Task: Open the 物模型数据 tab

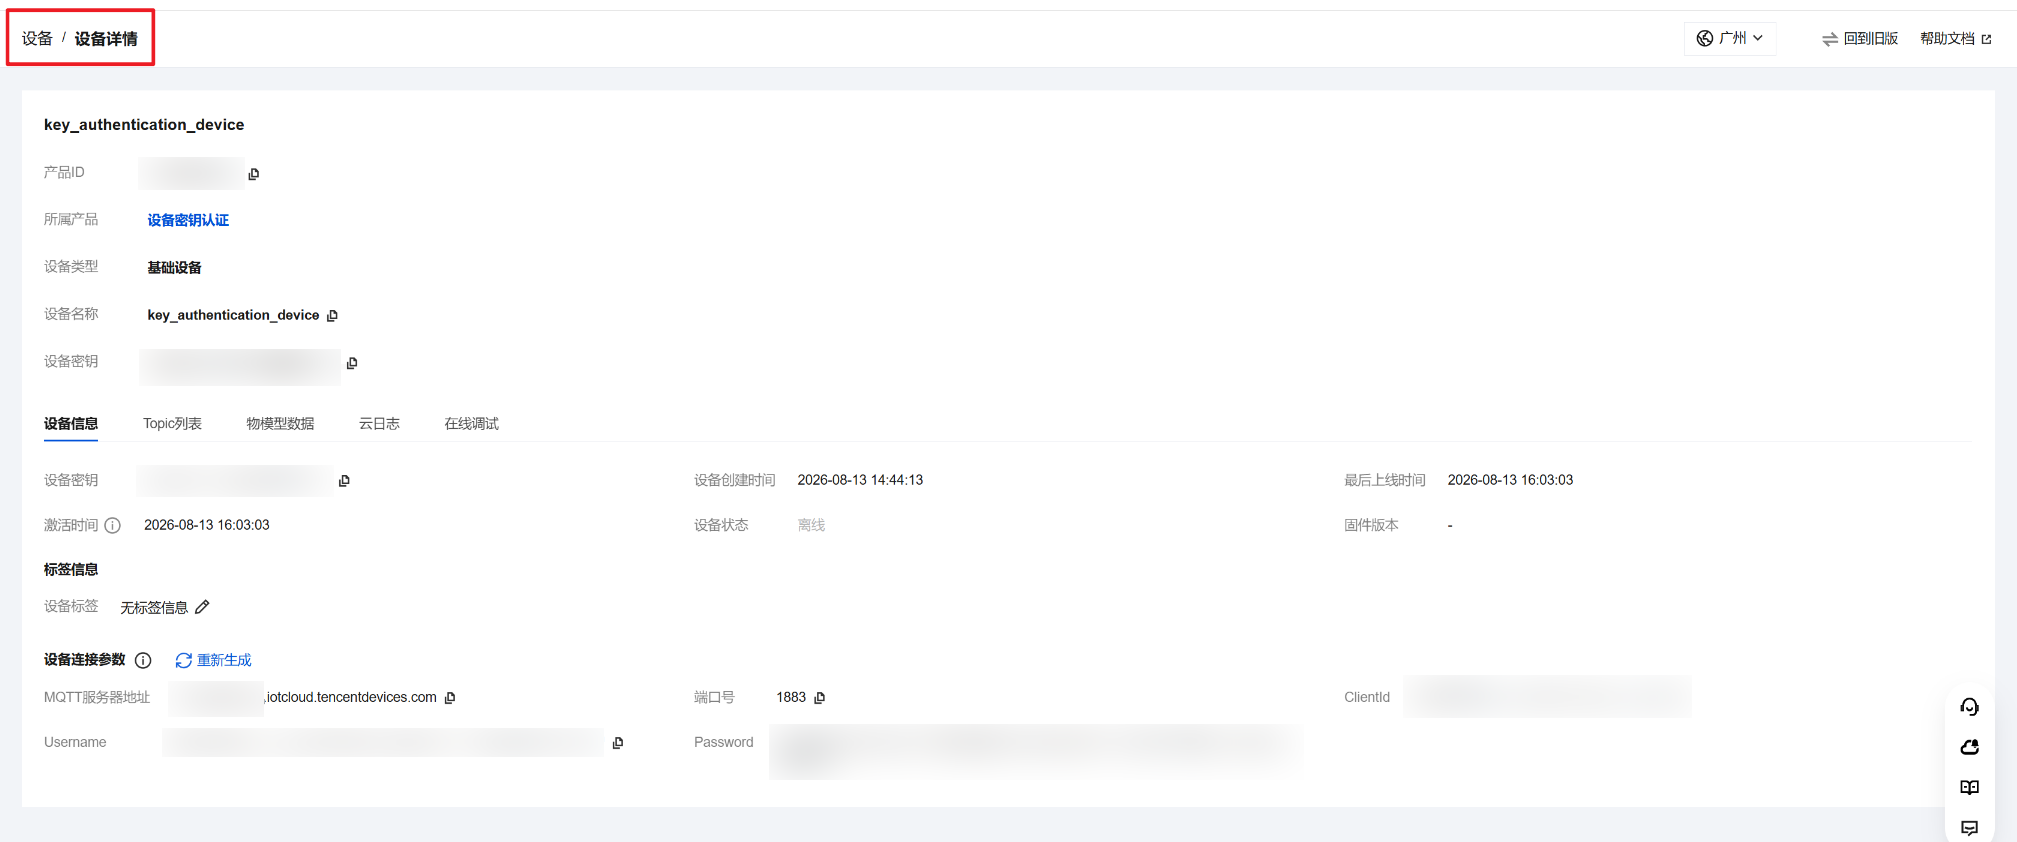Action: (280, 424)
